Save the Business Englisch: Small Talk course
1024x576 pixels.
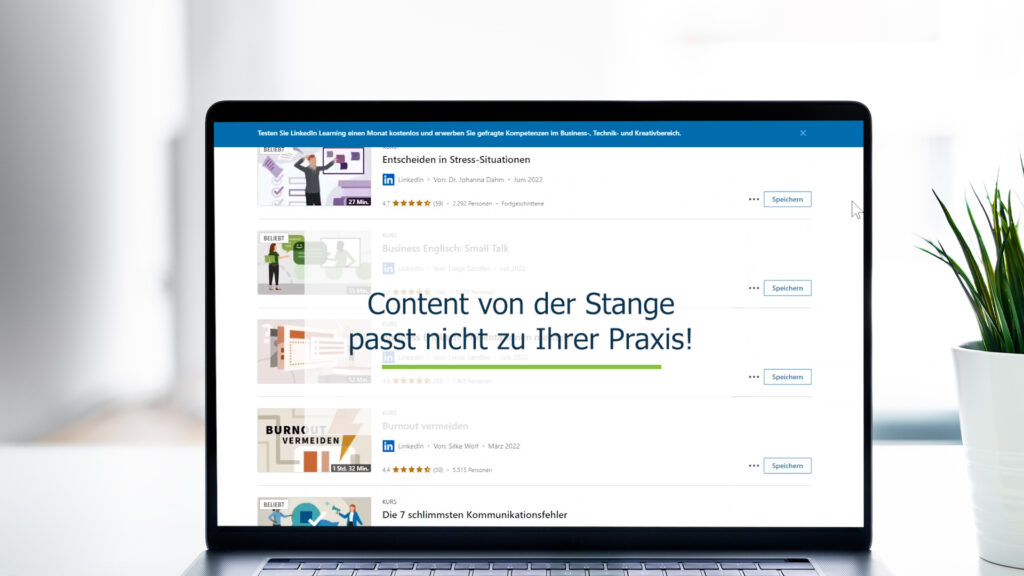(787, 288)
